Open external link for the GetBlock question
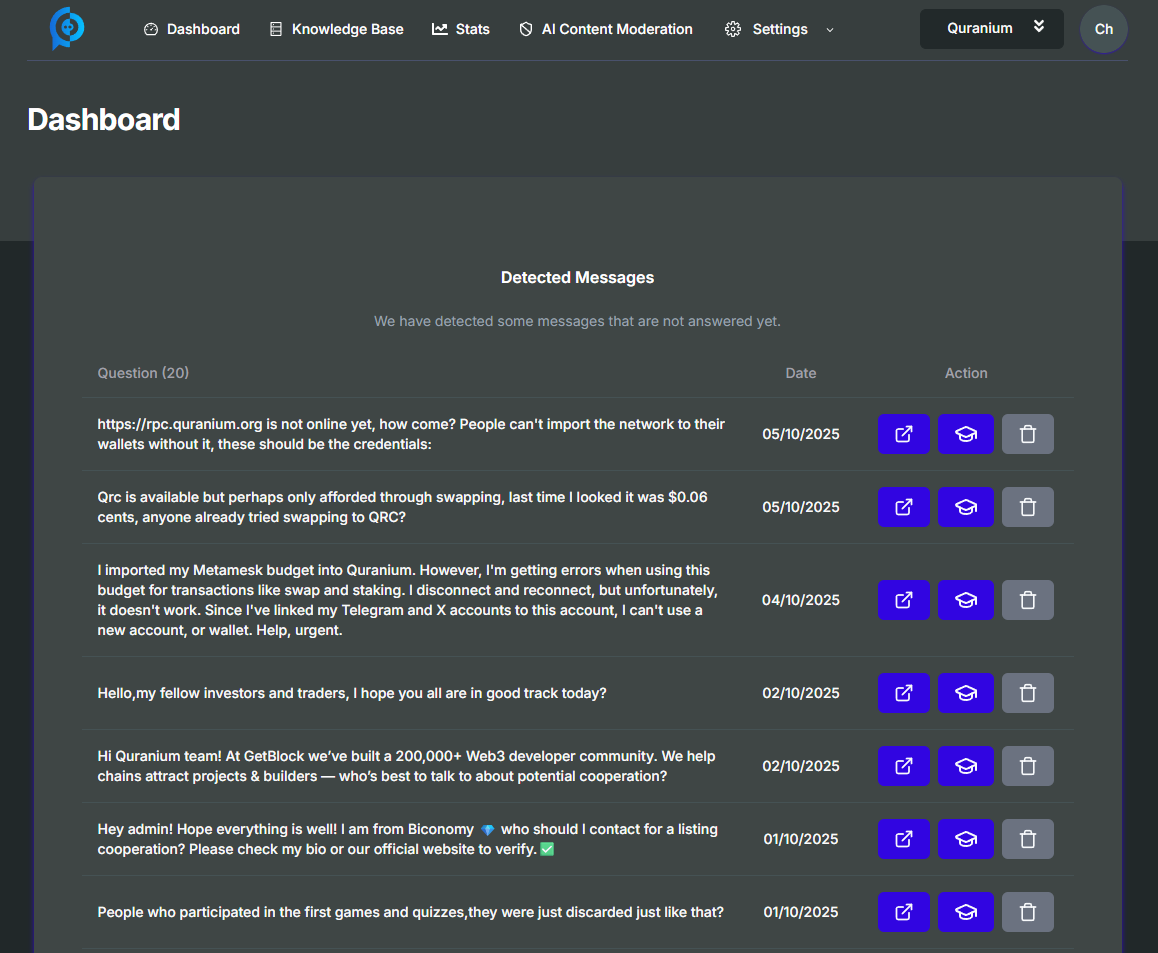 [903, 766]
